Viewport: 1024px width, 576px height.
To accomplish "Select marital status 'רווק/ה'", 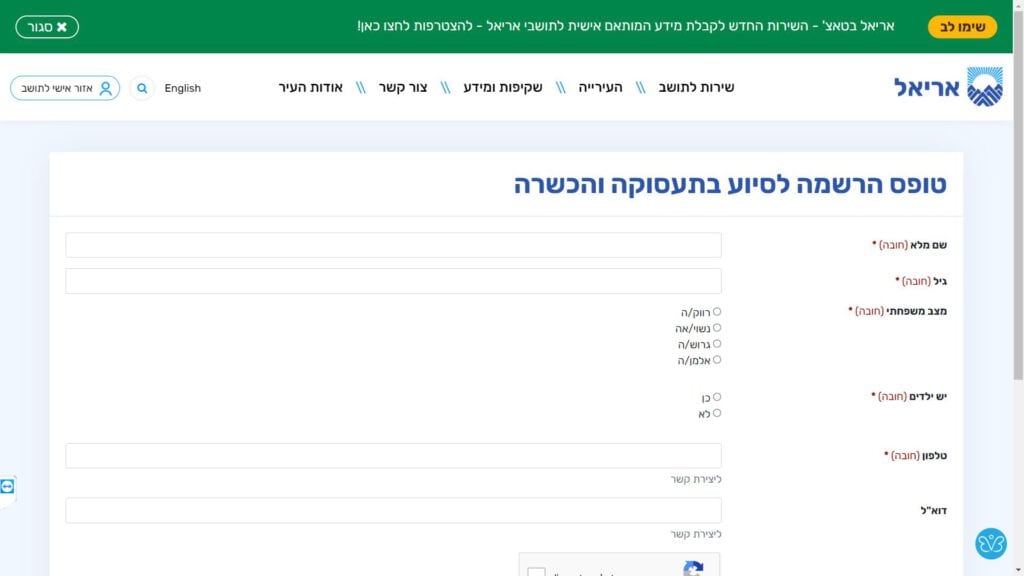I will 717,312.
